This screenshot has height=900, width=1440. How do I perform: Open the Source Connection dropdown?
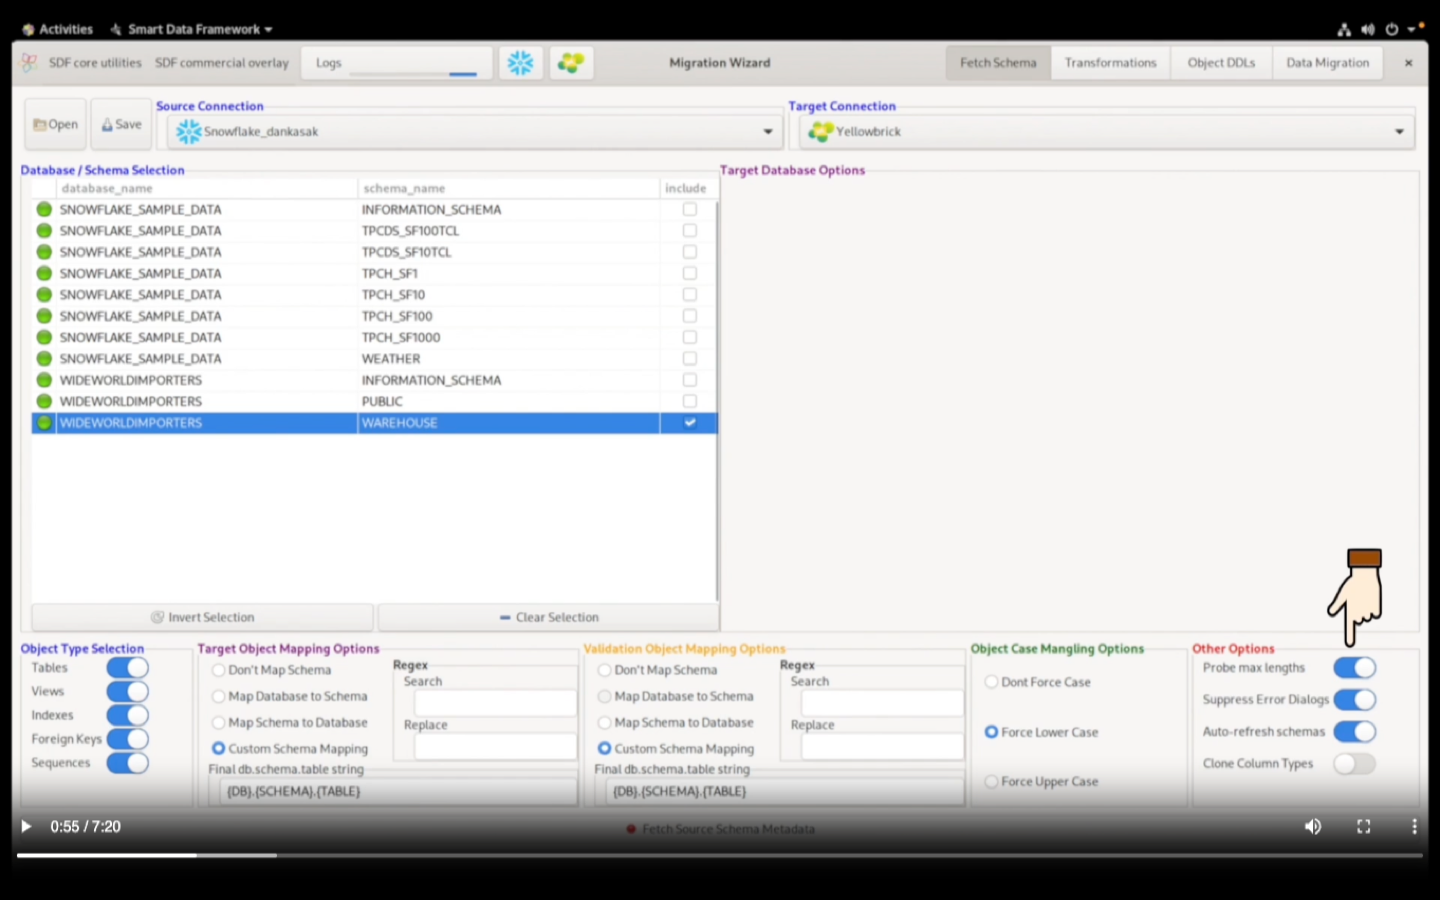(767, 131)
